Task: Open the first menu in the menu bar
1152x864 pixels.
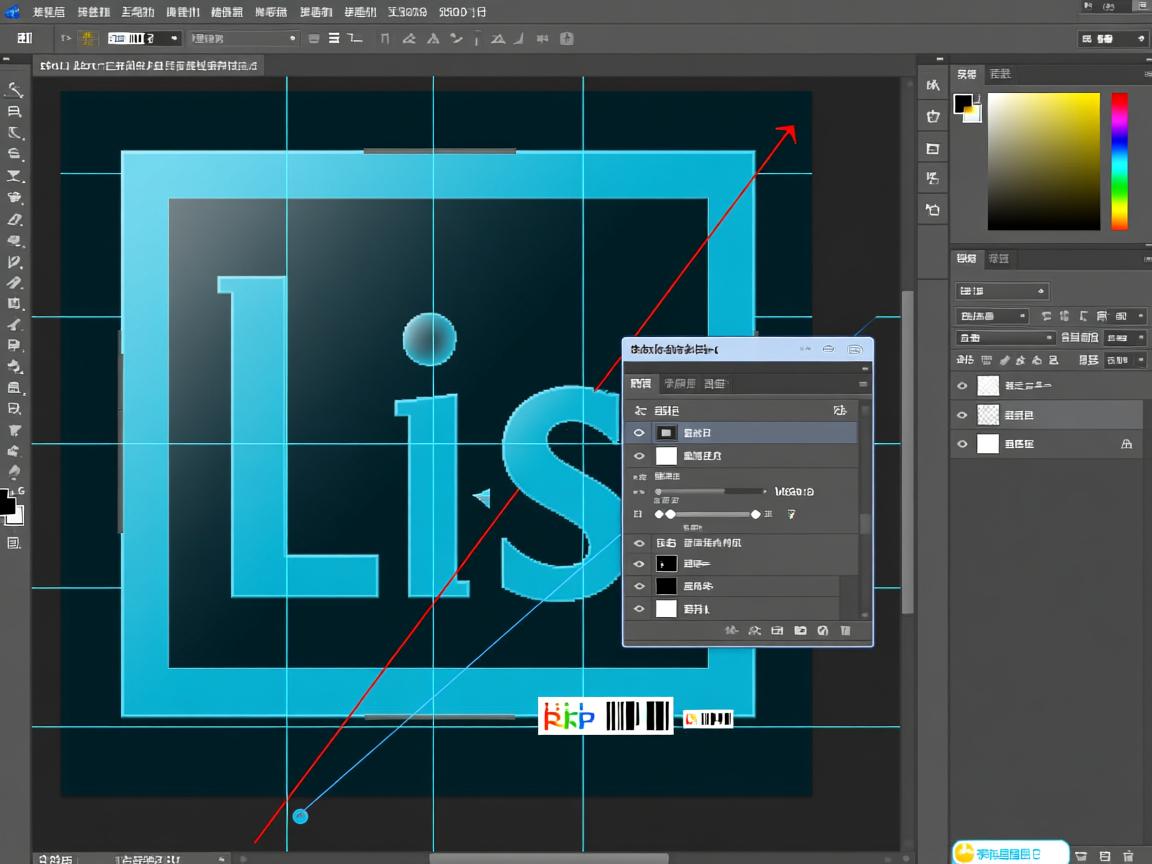Action: point(48,12)
